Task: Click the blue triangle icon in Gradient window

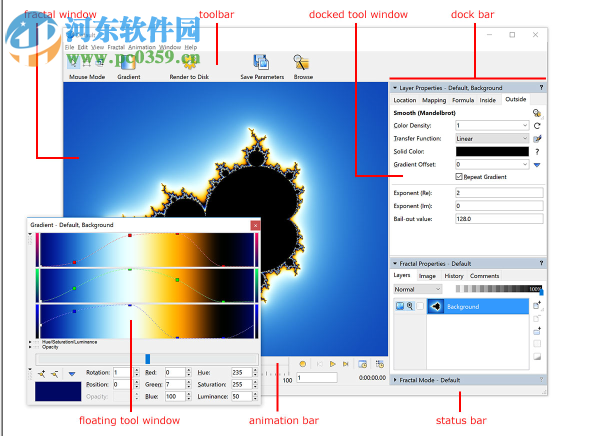Action: [72, 374]
